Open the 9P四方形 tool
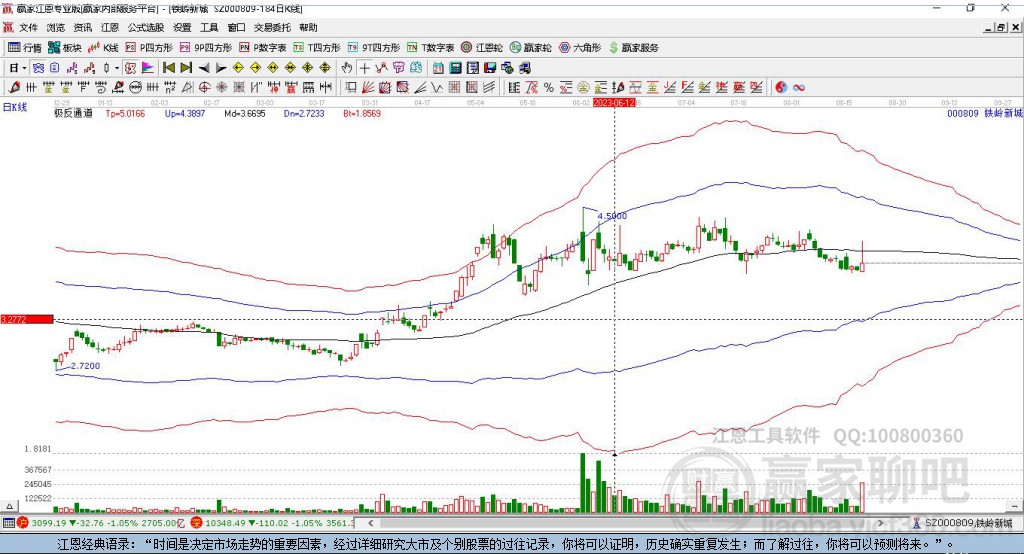This screenshot has width=1024, height=554. click(x=206, y=48)
